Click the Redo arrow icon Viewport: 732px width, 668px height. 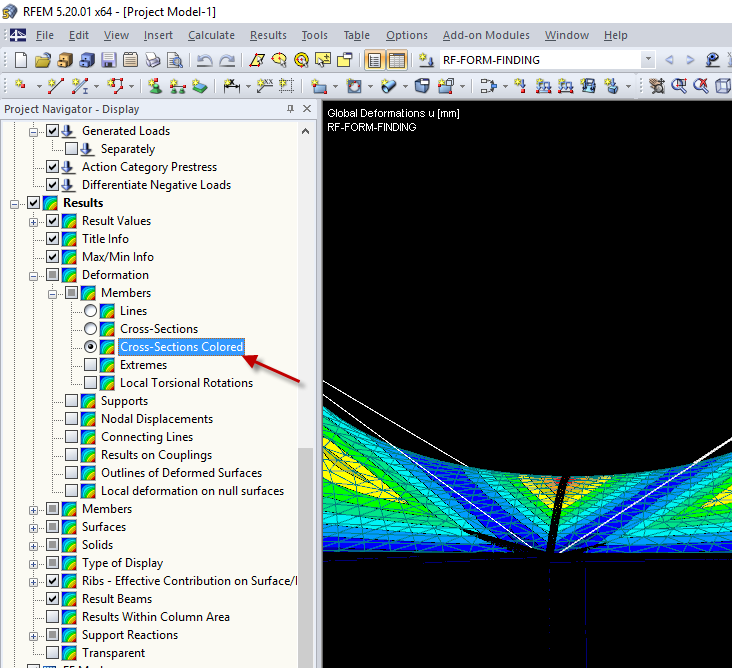tap(227, 60)
